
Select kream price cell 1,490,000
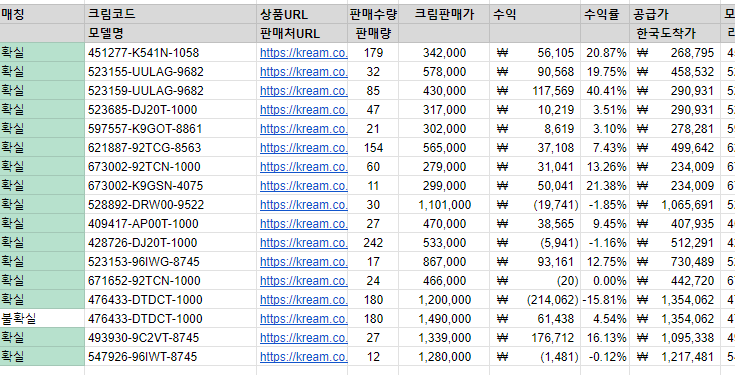[444, 319]
